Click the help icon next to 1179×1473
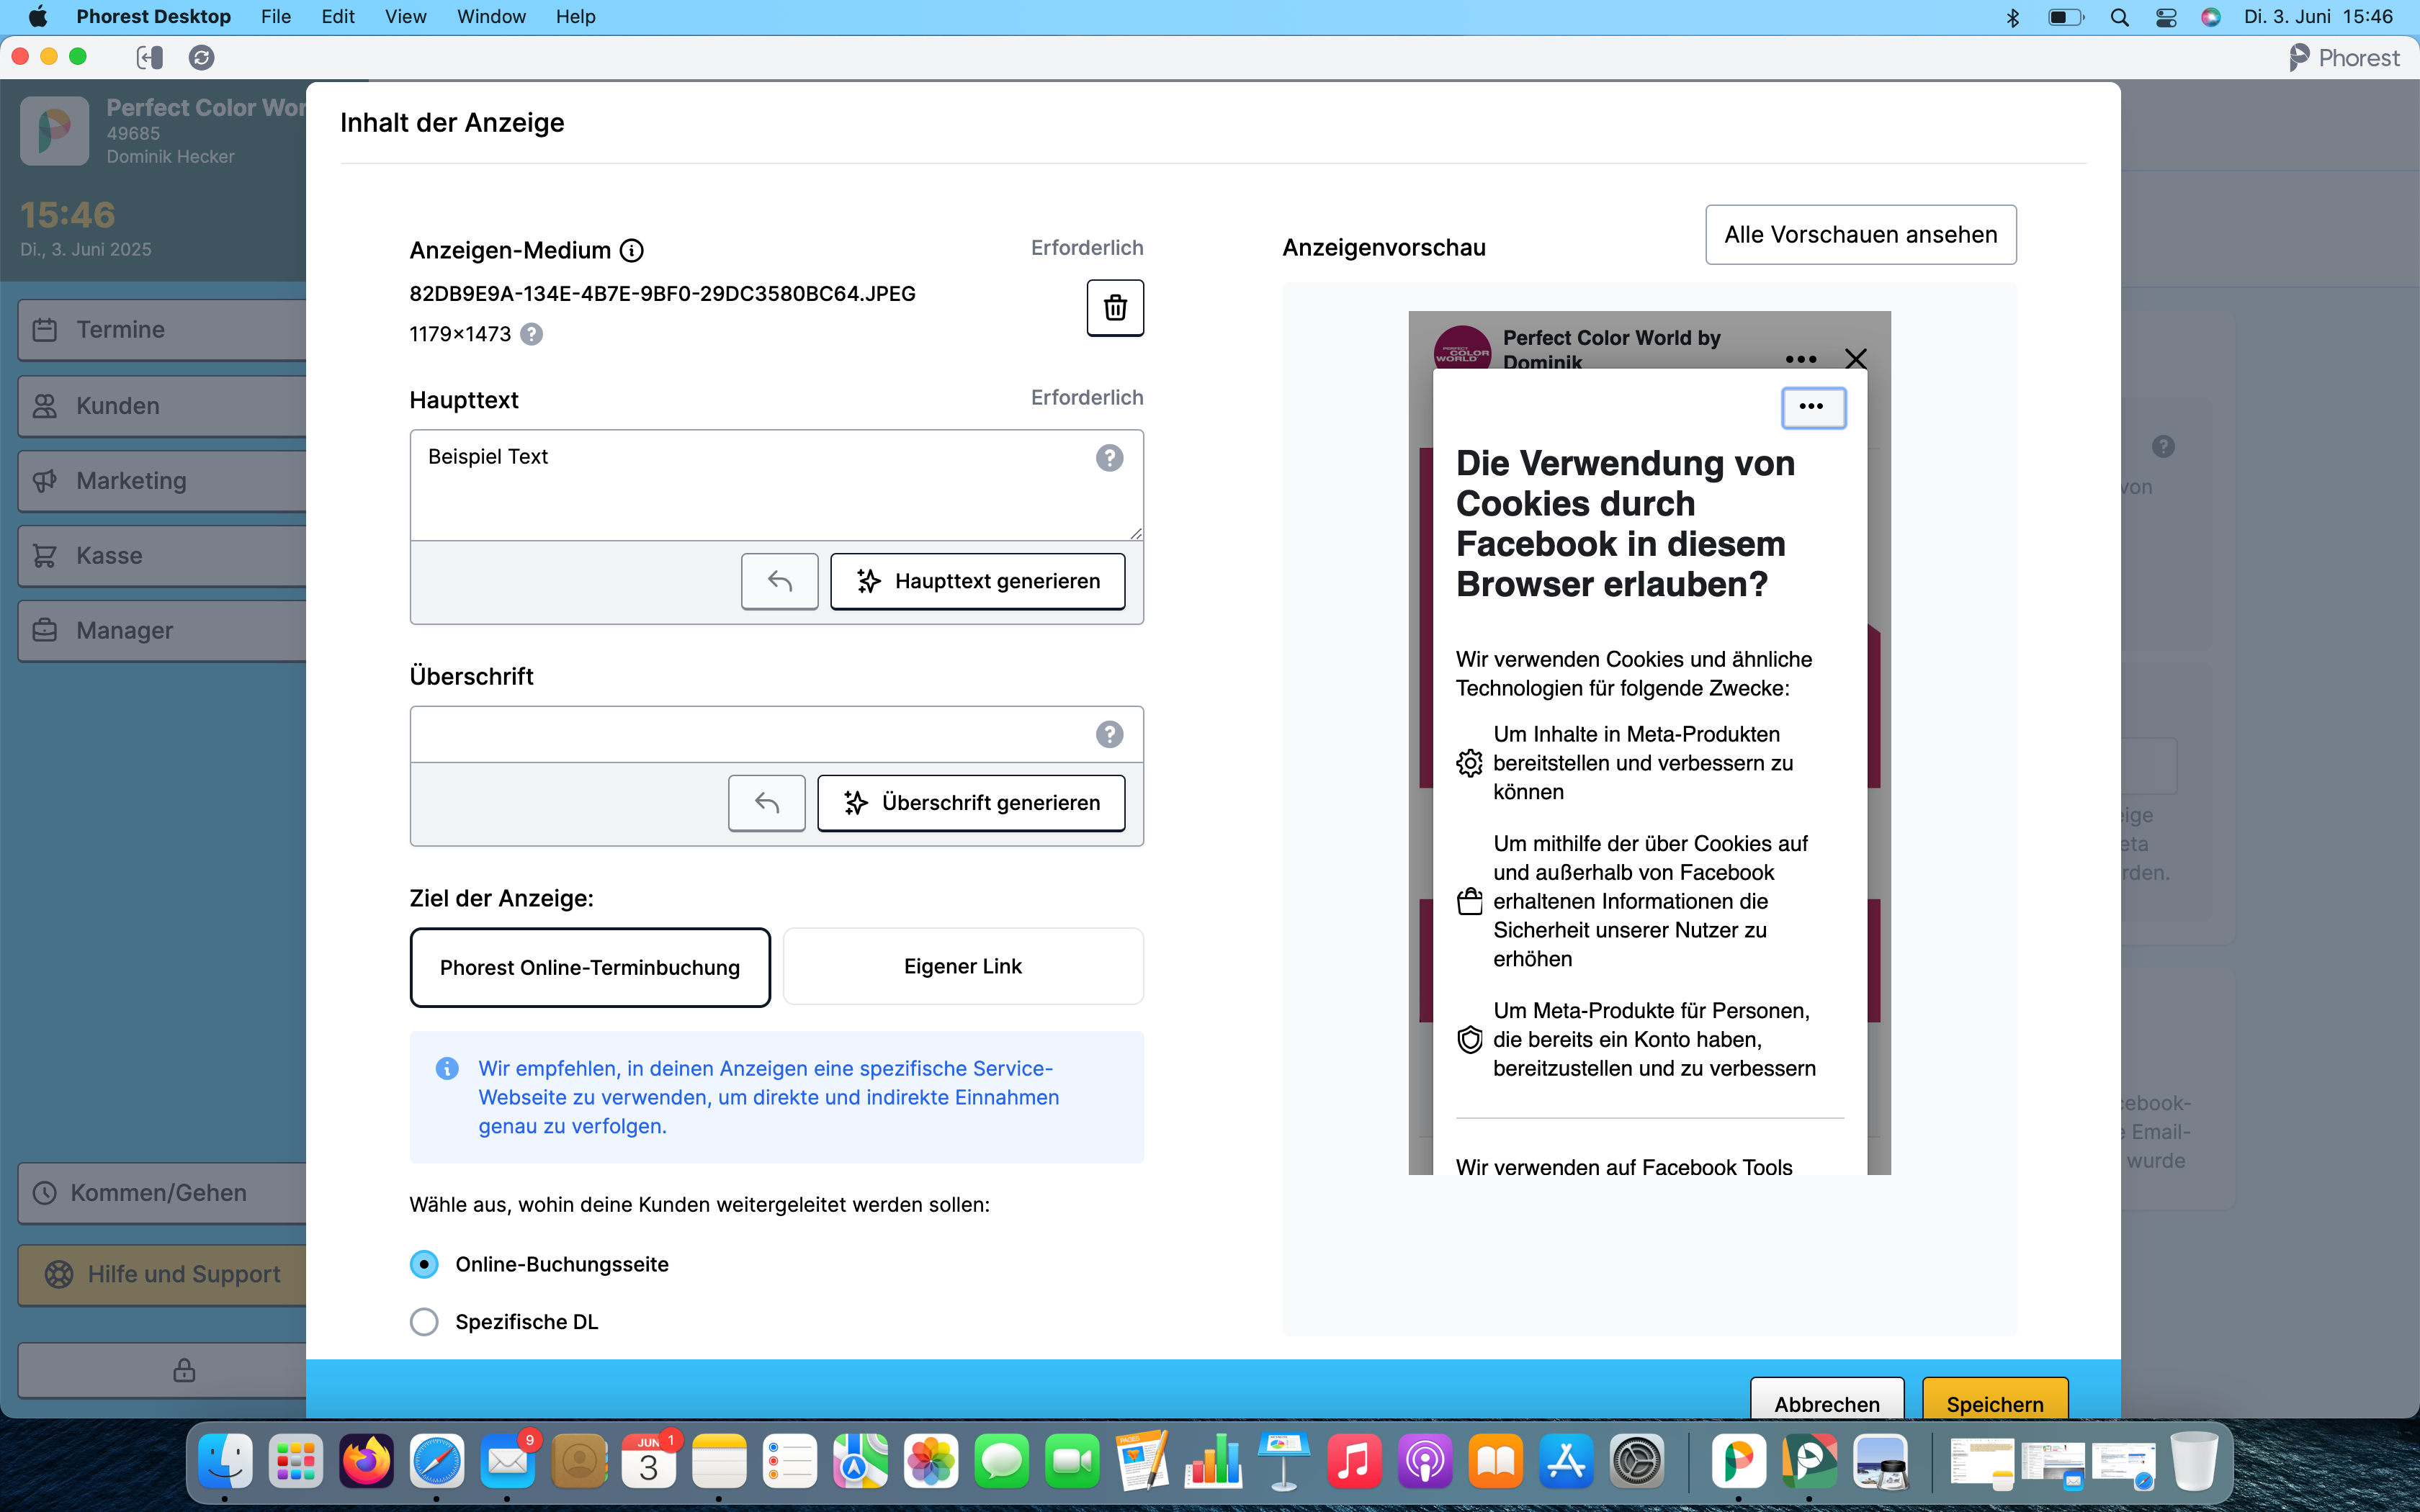 pos(532,334)
